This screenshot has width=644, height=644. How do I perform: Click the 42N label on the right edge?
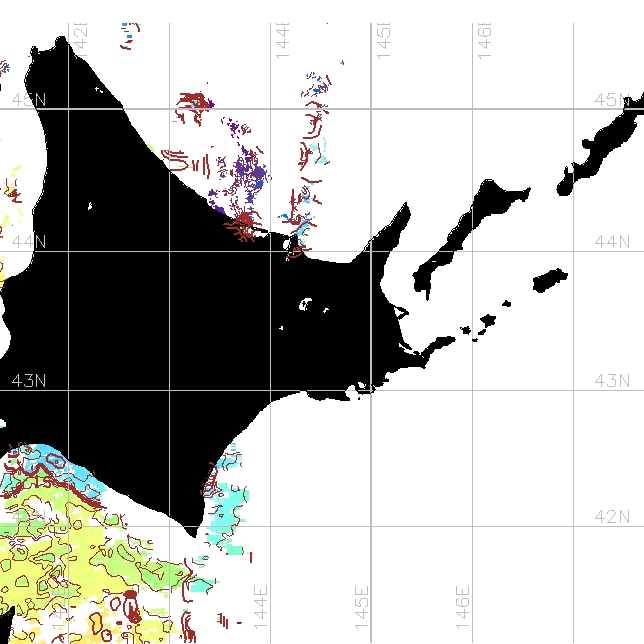click(612, 516)
